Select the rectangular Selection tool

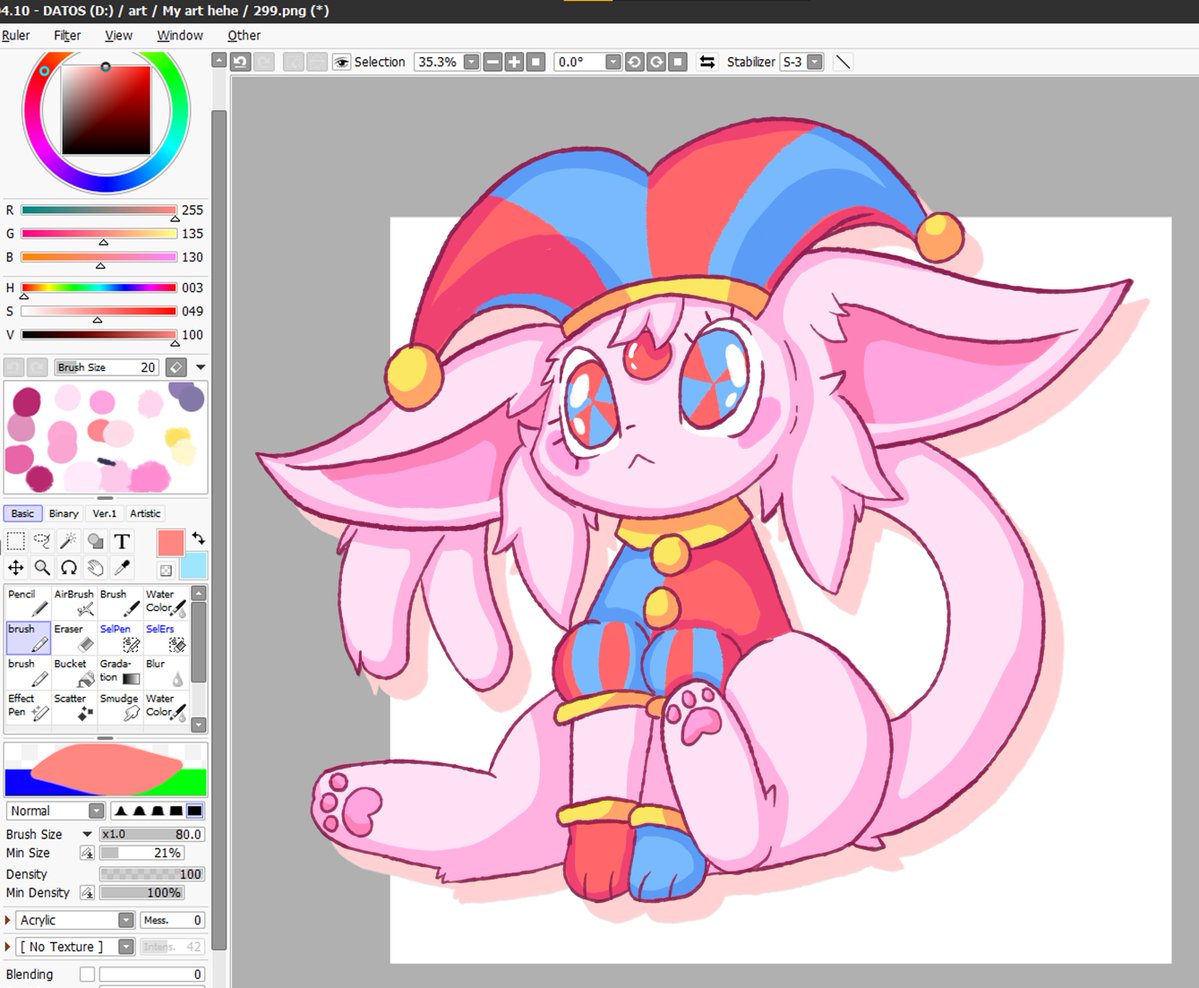15,541
